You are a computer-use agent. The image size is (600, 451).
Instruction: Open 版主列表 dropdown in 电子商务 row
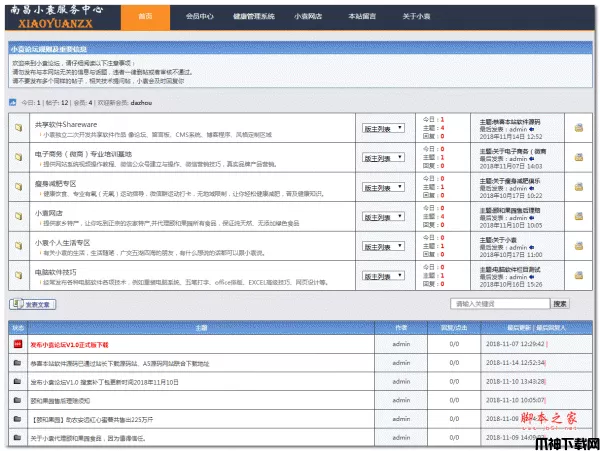[383, 158]
